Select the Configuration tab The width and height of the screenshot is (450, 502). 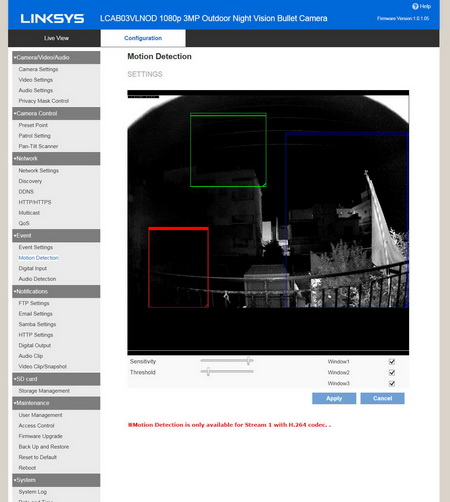(143, 38)
